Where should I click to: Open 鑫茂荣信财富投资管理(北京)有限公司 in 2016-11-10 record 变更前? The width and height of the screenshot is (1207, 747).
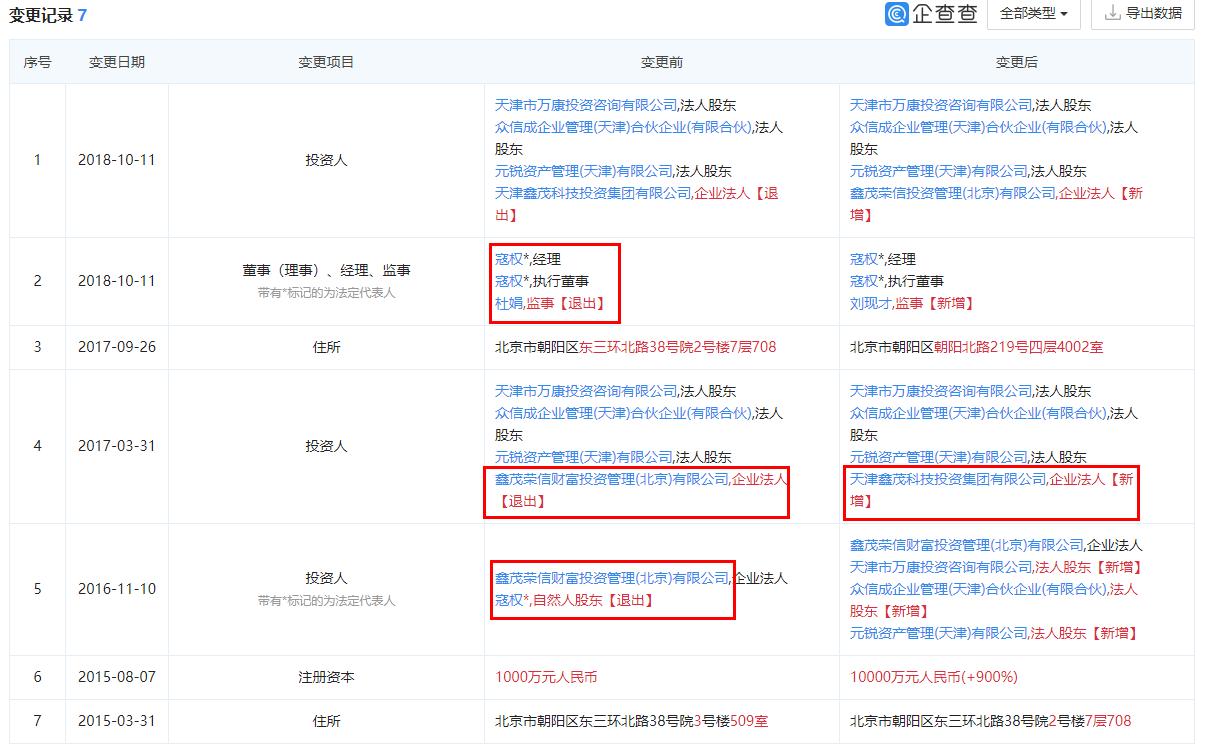click(x=612, y=578)
